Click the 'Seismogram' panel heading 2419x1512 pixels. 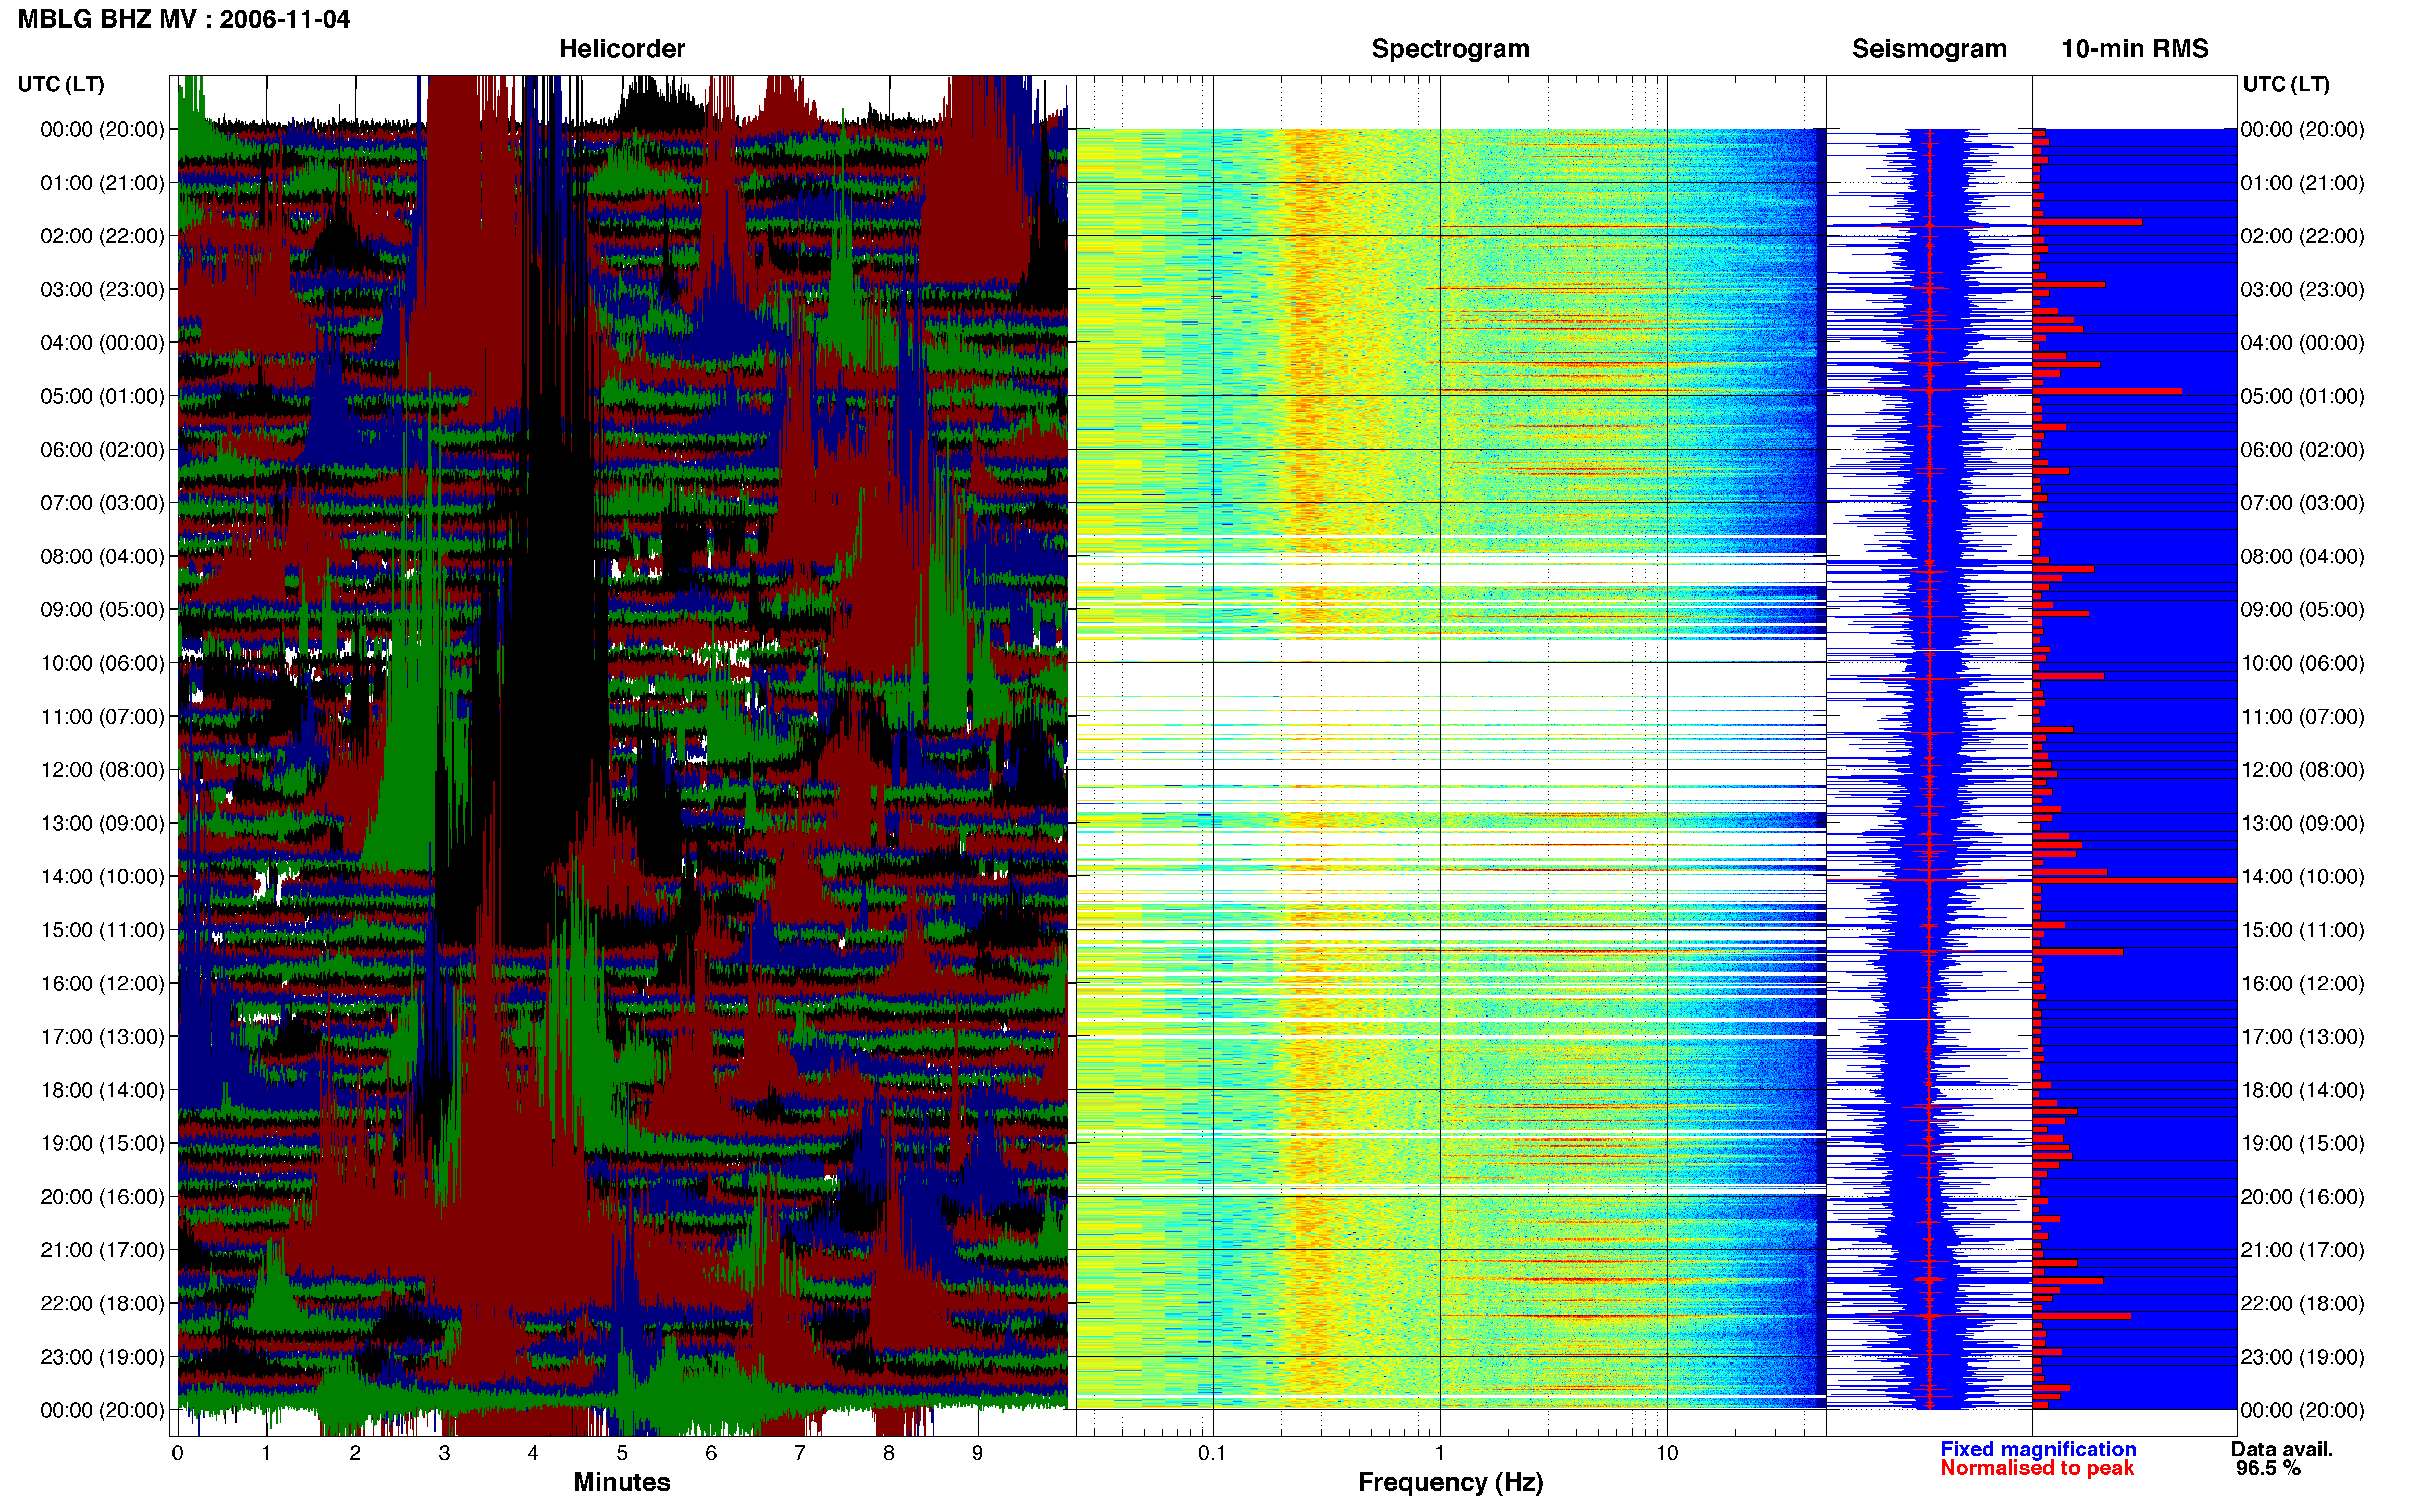[1929, 49]
